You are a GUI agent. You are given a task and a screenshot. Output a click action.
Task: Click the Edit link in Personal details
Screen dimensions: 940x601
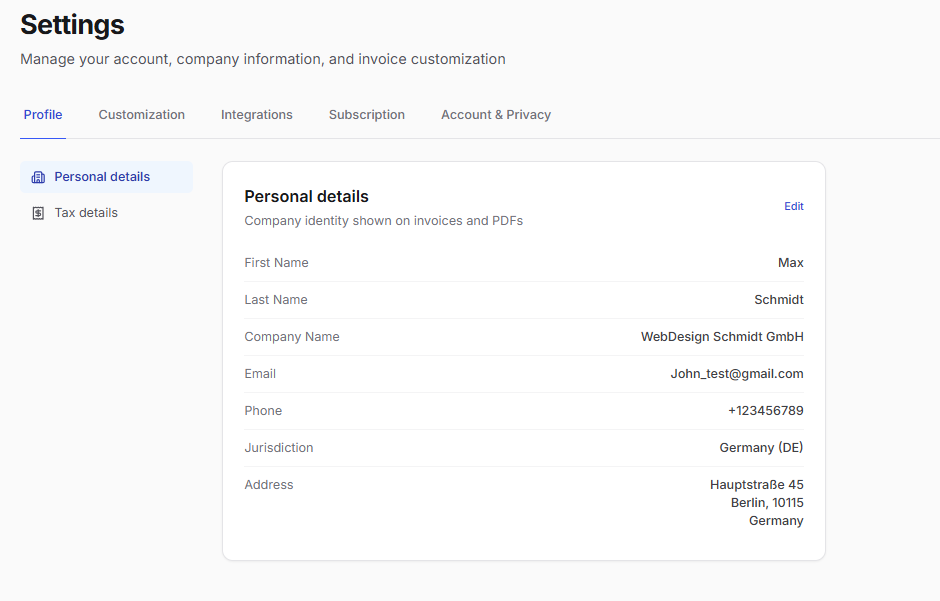pos(794,206)
